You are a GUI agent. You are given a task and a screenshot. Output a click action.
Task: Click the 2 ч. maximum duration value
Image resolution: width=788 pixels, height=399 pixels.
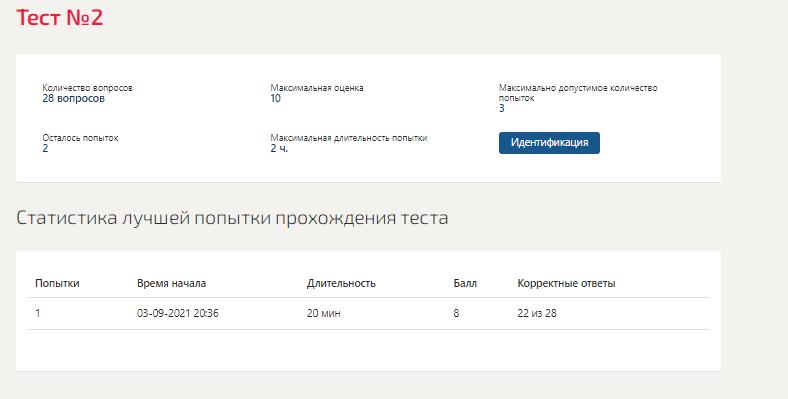(279, 148)
